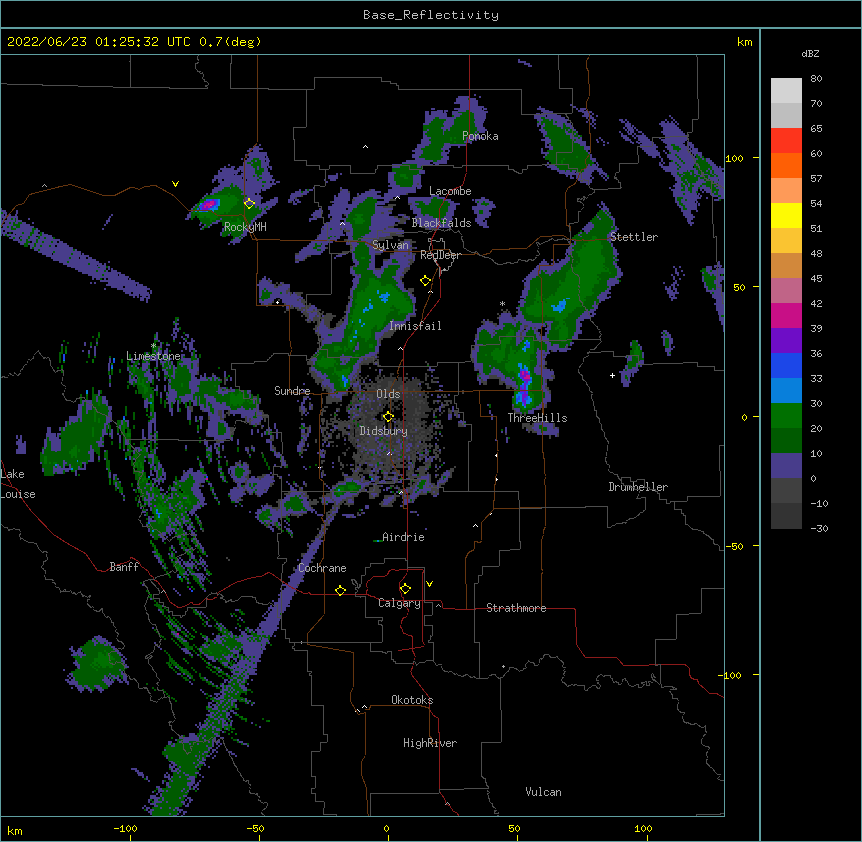The height and width of the screenshot is (842, 862).
Task: Choose the light blue 30-33 dBZ band
Action: coord(786,391)
